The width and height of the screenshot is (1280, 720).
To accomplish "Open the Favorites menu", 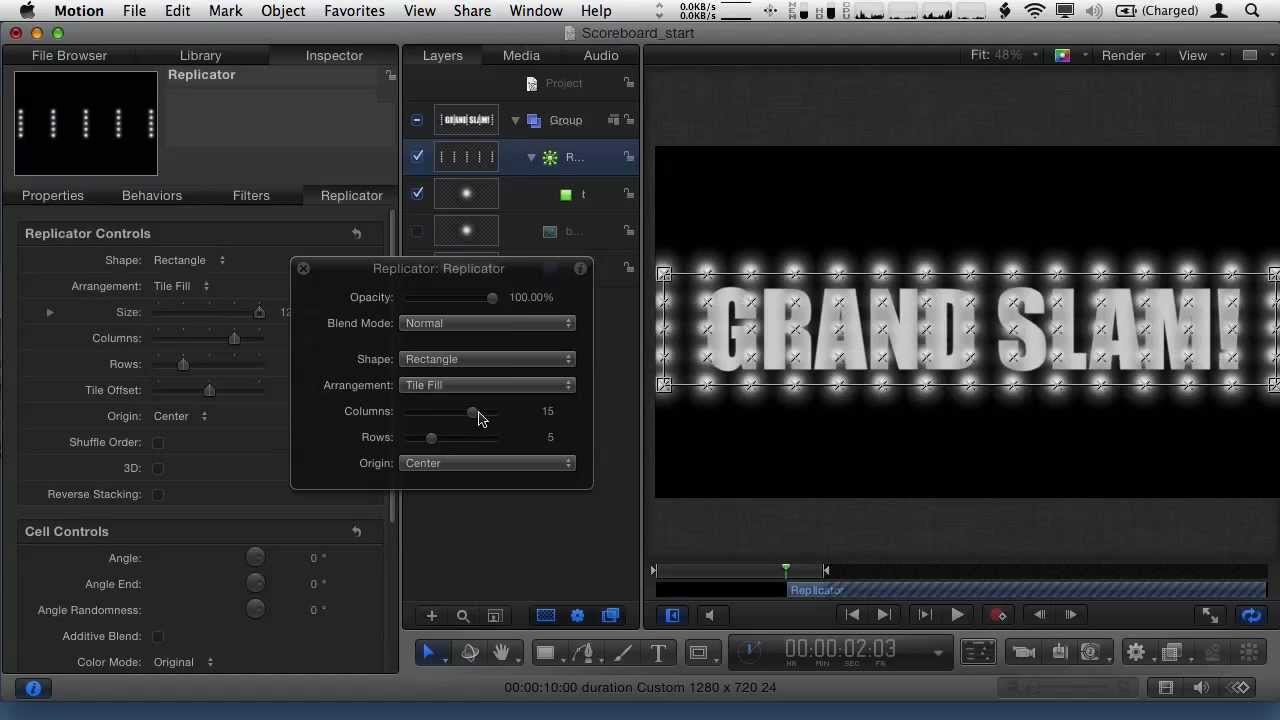I will pos(354,11).
